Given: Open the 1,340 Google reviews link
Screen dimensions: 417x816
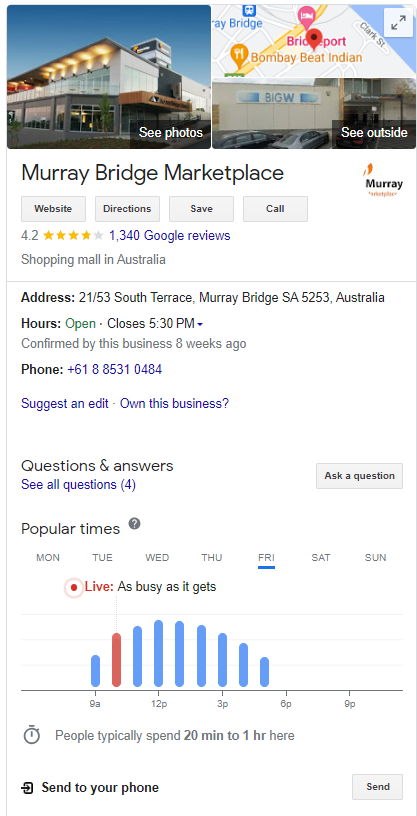Looking at the screenshot, I should click(170, 236).
